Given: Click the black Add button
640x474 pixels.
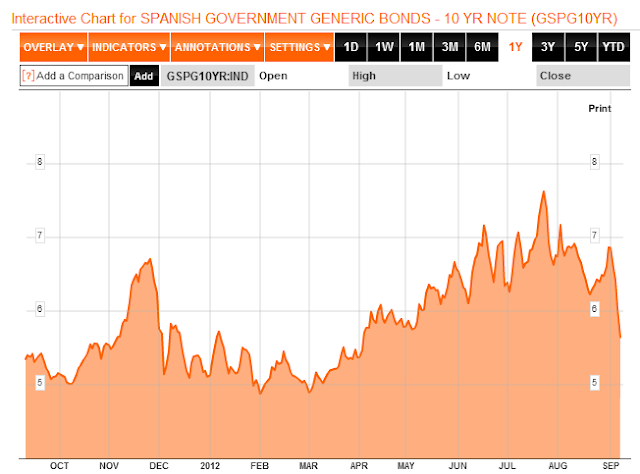Looking at the screenshot, I should (x=144, y=76).
